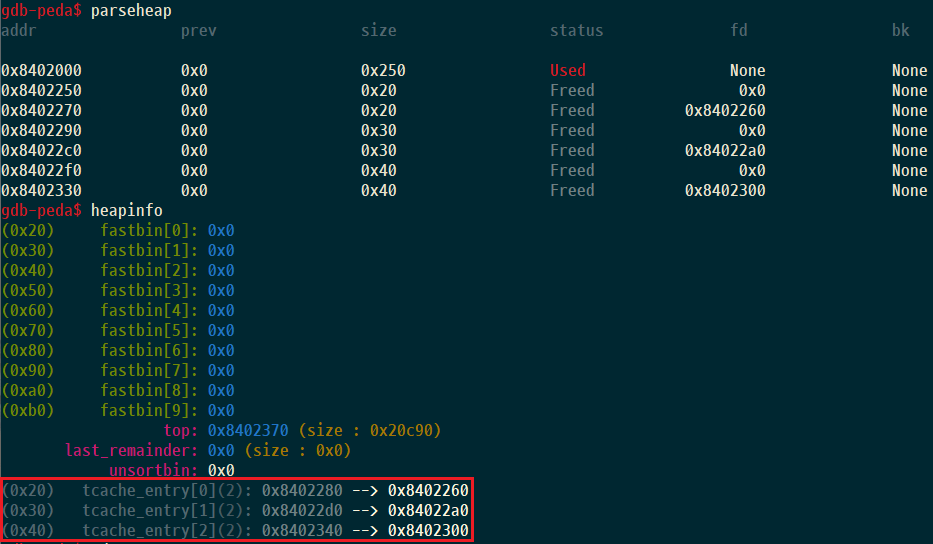Click chunk address 0x8402270

click(x=42, y=111)
